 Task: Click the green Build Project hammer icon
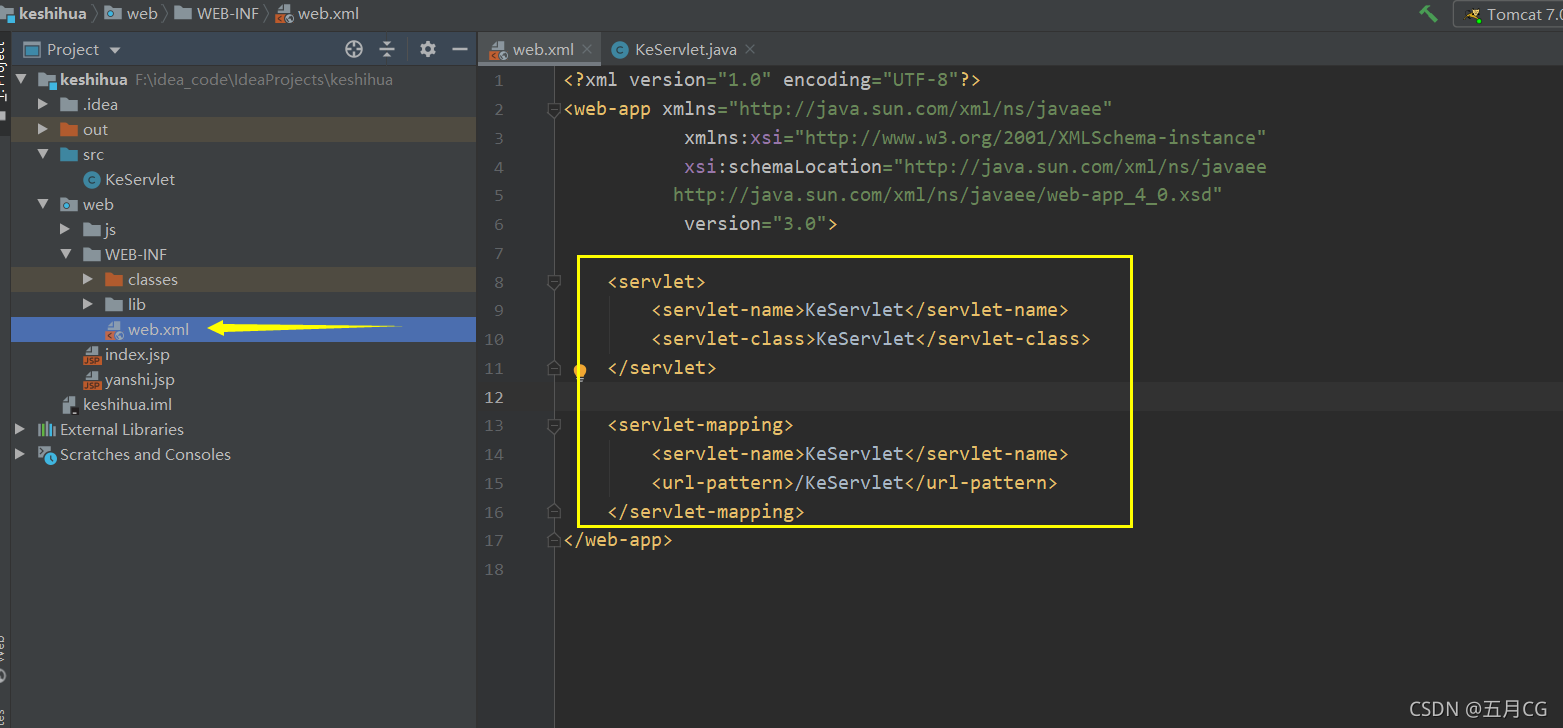(x=1428, y=13)
